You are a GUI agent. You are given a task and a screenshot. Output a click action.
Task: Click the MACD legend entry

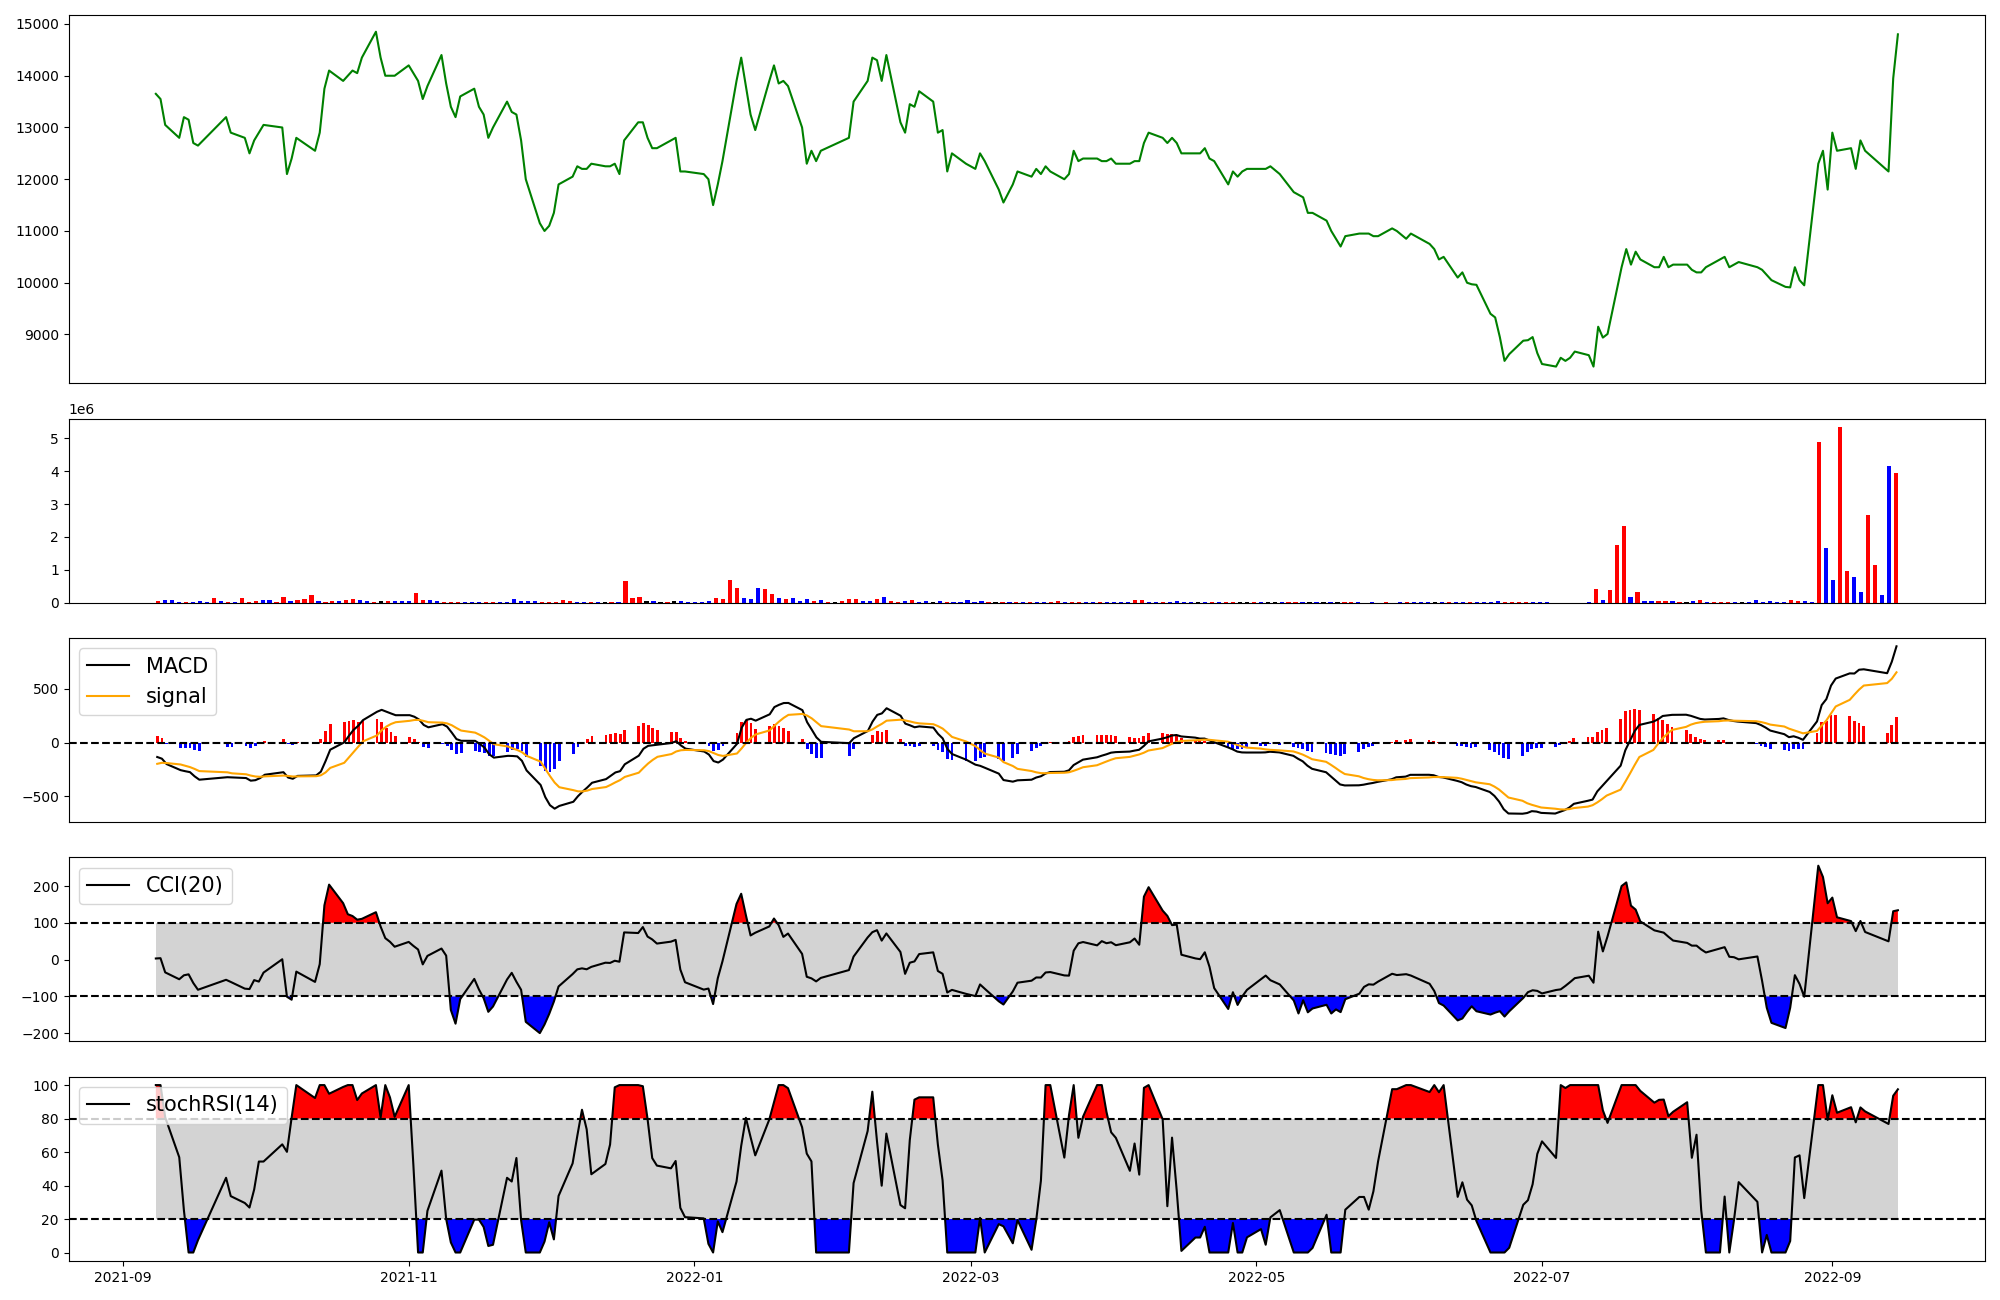pos(176,666)
